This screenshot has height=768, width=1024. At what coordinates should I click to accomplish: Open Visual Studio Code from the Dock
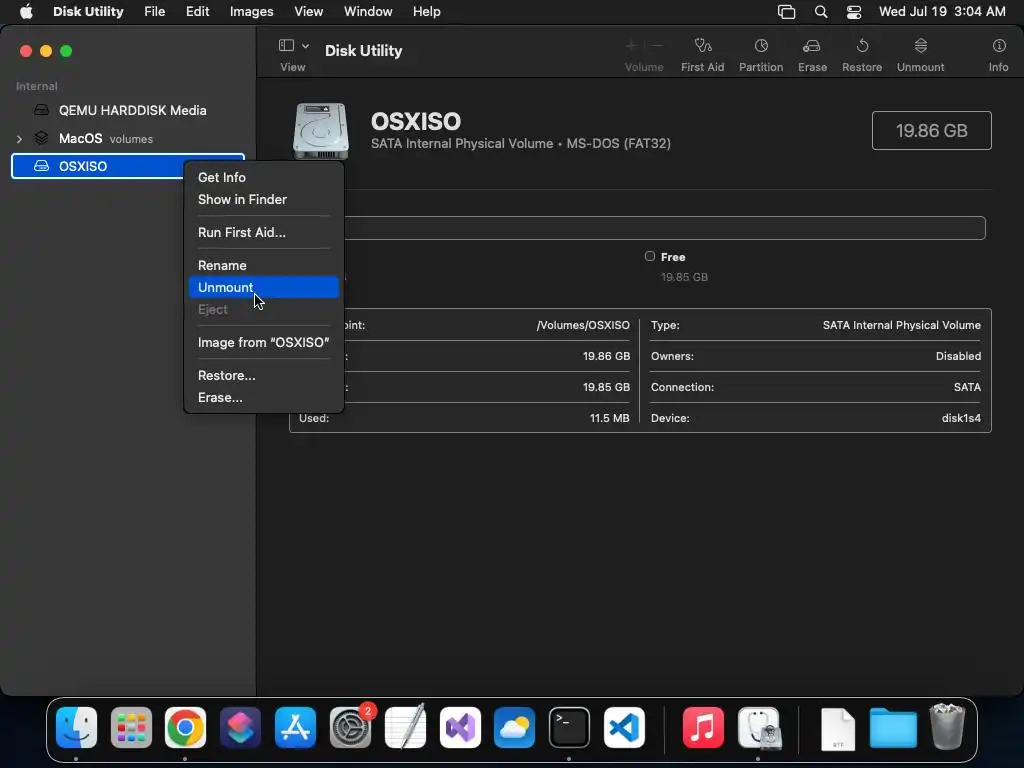pyautogui.click(x=624, y=727)
